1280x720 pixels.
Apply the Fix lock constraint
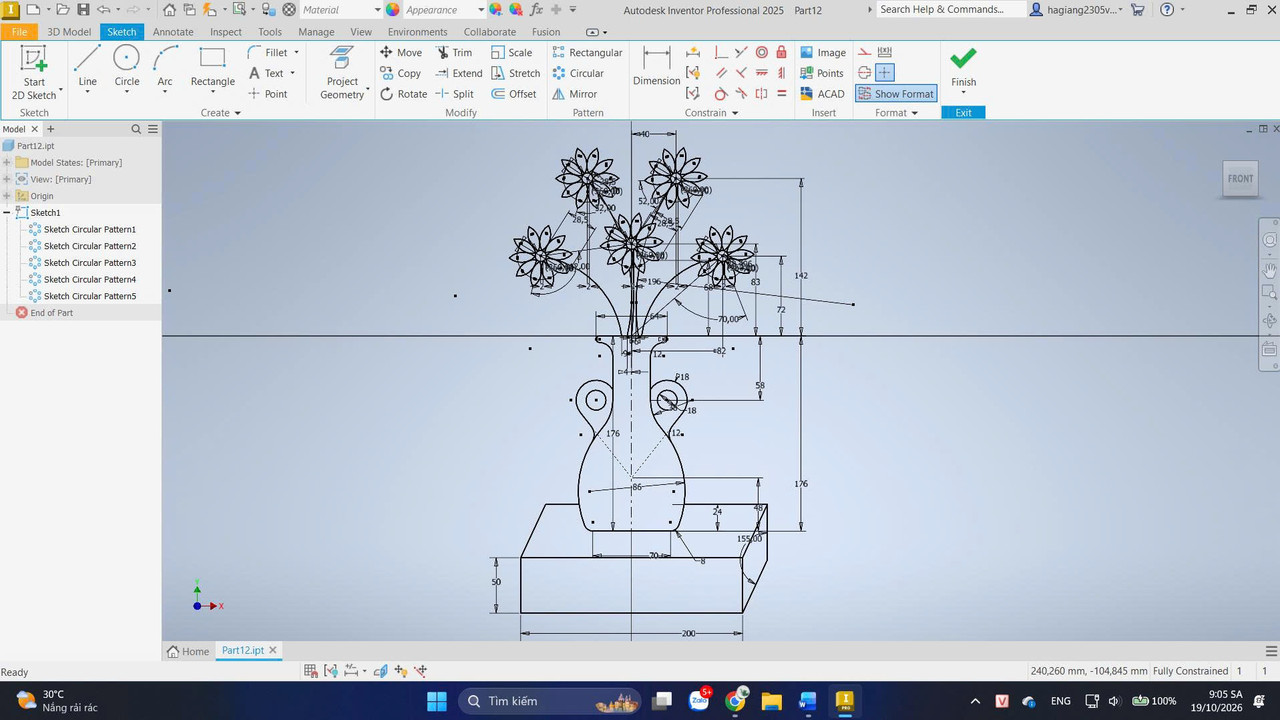[x=781, y=53]
